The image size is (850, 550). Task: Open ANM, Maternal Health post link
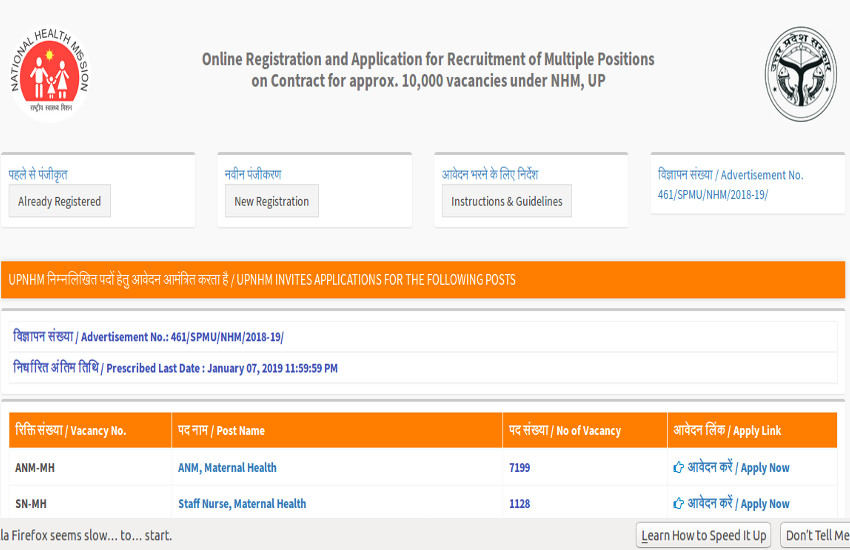[x=227, y=468]
